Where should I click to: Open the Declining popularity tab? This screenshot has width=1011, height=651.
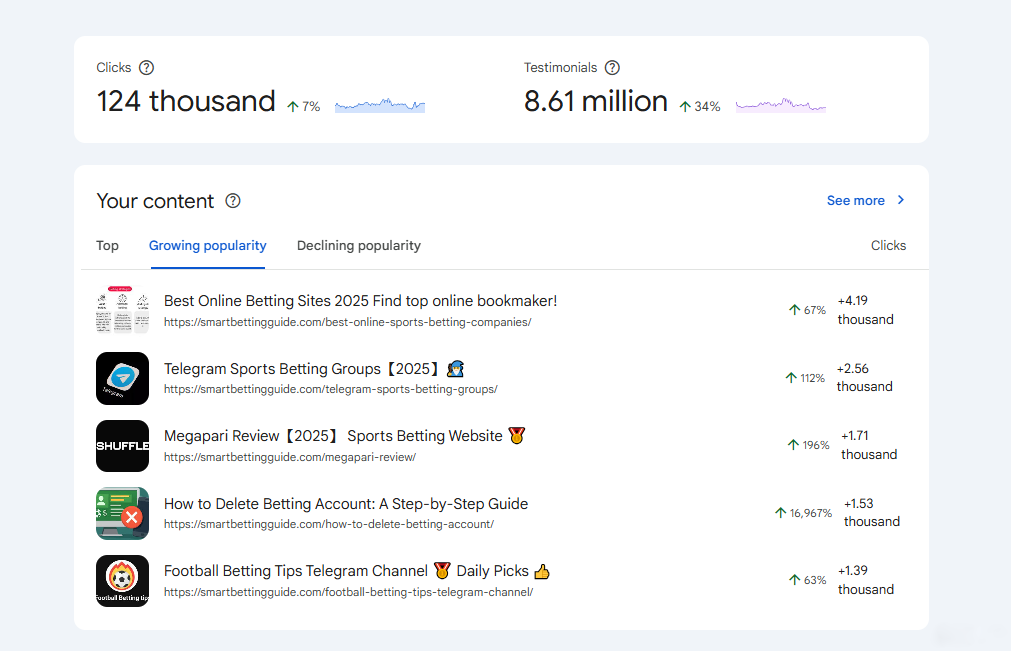(x=359, y=246)
